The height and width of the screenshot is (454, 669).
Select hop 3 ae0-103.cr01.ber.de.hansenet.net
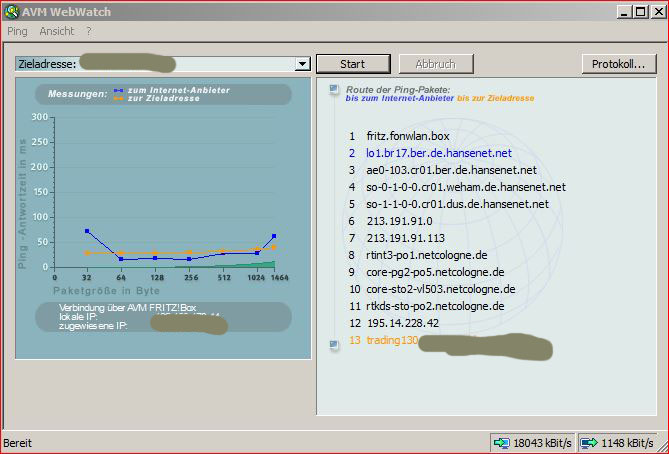coord(442,170)
